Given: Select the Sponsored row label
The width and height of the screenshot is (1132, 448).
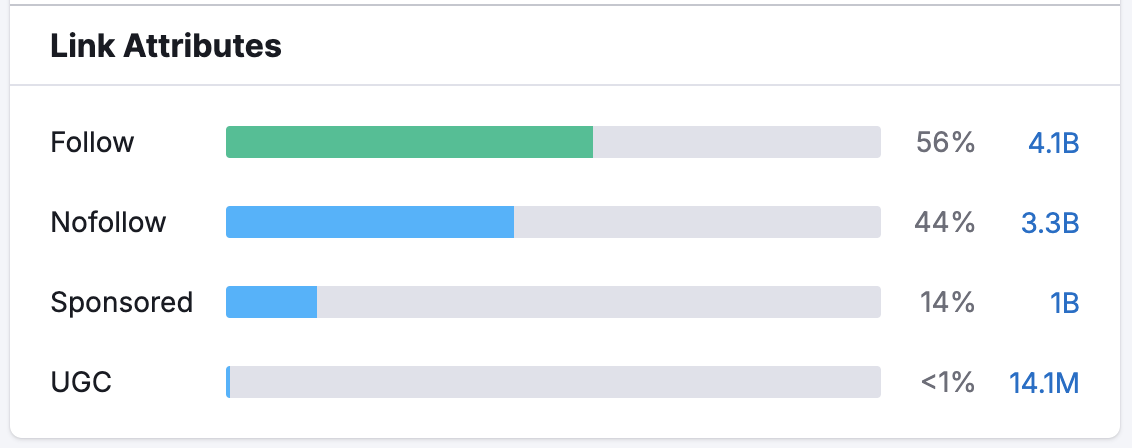Looking at the screenshot, I should click(x=121, y=303).
